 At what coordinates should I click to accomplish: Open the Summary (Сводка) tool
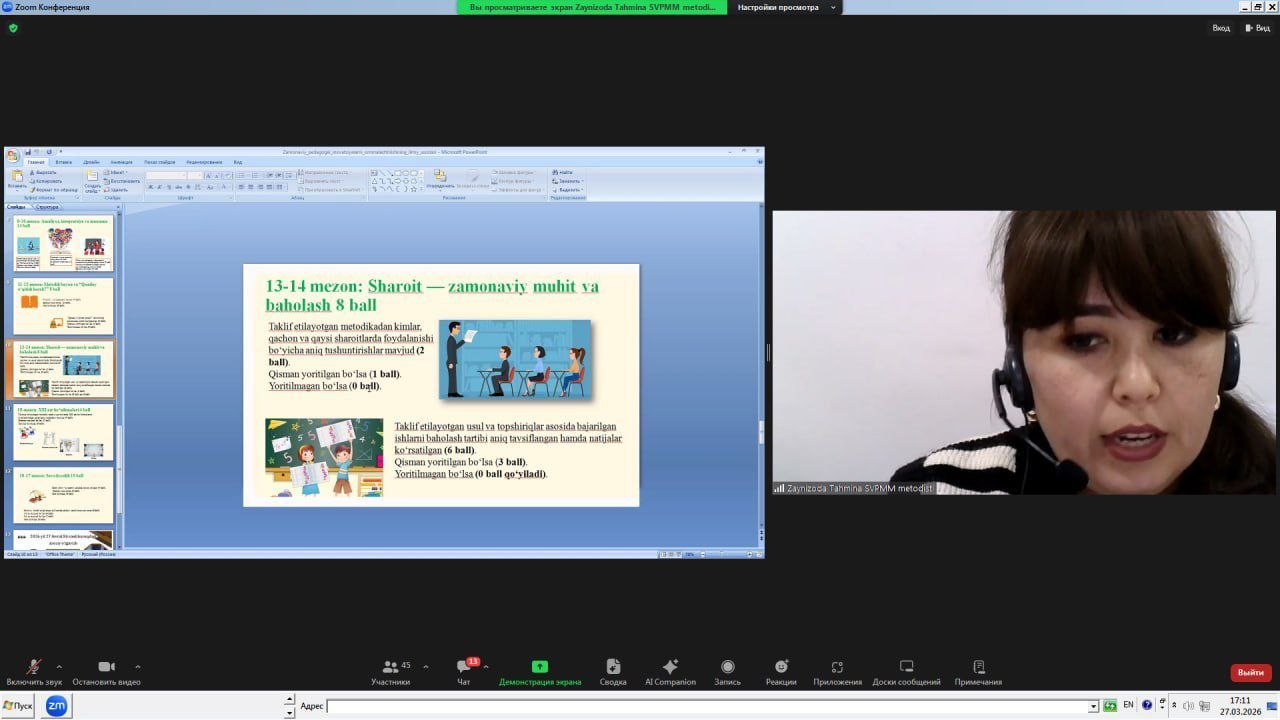[x=613, y=667]
